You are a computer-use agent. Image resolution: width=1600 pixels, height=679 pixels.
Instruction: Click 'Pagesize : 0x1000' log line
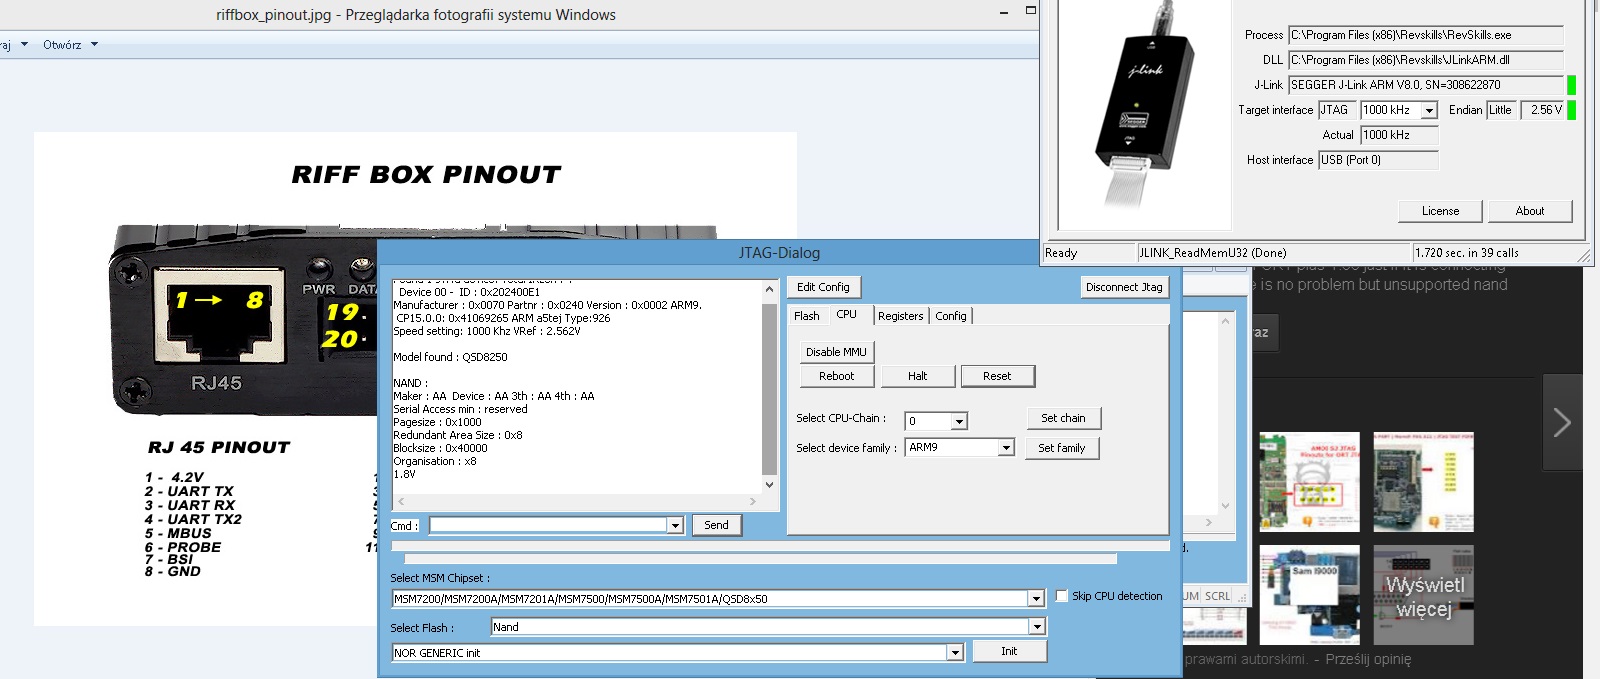(437, 422)
